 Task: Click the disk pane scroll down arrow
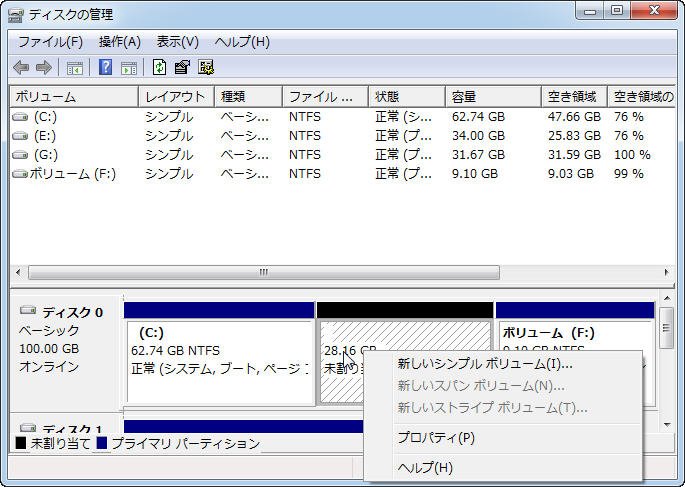[x=667, y=425]
